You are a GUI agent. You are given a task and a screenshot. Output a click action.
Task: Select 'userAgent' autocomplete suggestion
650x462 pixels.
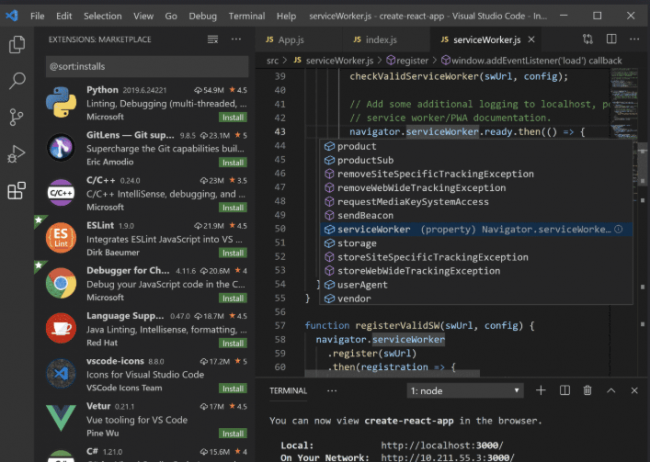pyautogui.click(x=476, y=284)
